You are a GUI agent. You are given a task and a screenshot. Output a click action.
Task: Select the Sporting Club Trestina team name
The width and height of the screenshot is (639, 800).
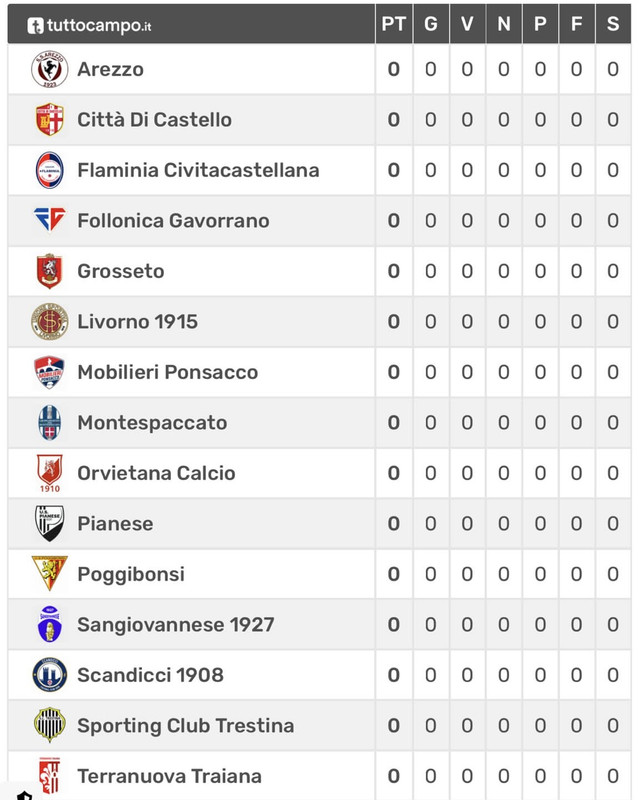[185, 726]
